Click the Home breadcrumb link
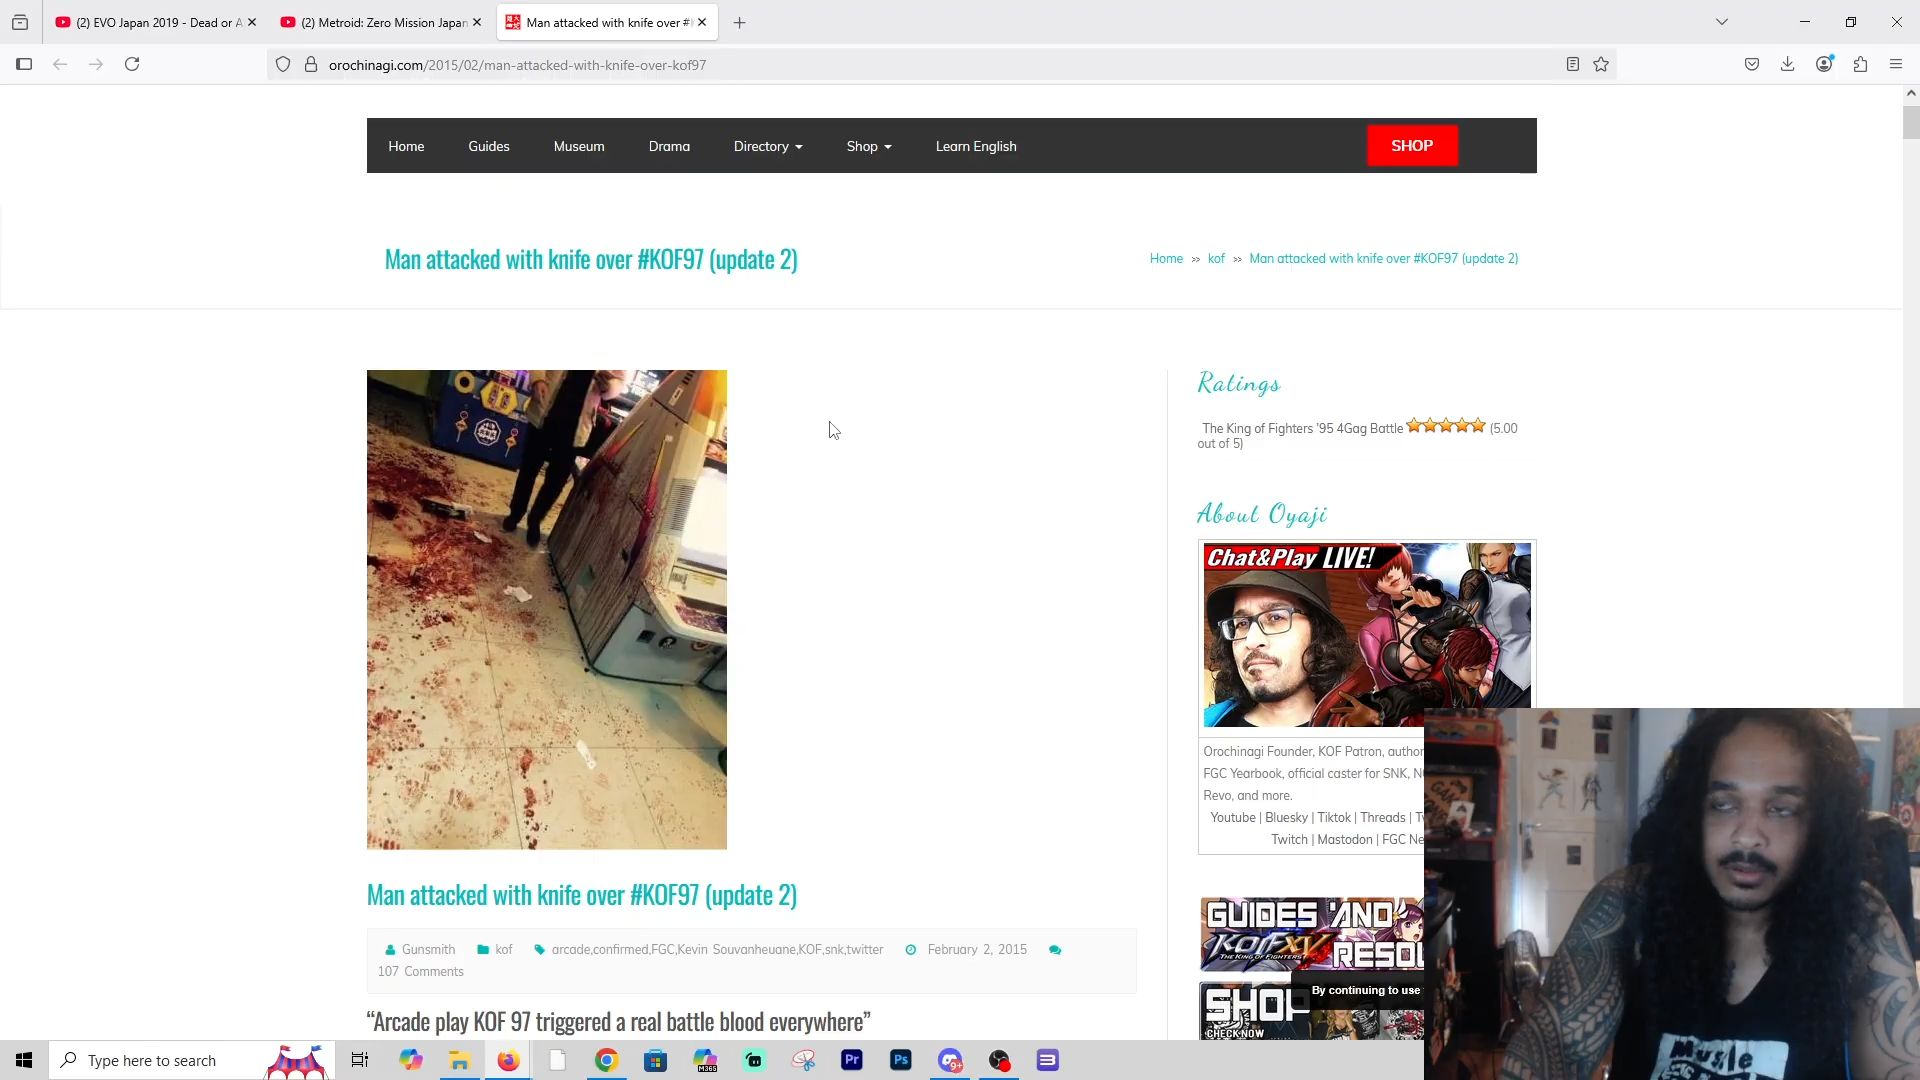Viewport: 1920px width, 1080px height. (x=1166, y=259)
